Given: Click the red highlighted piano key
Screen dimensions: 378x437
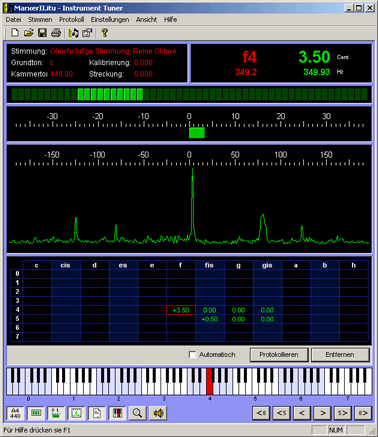Looking at the screenshot, I should (209, 382).
